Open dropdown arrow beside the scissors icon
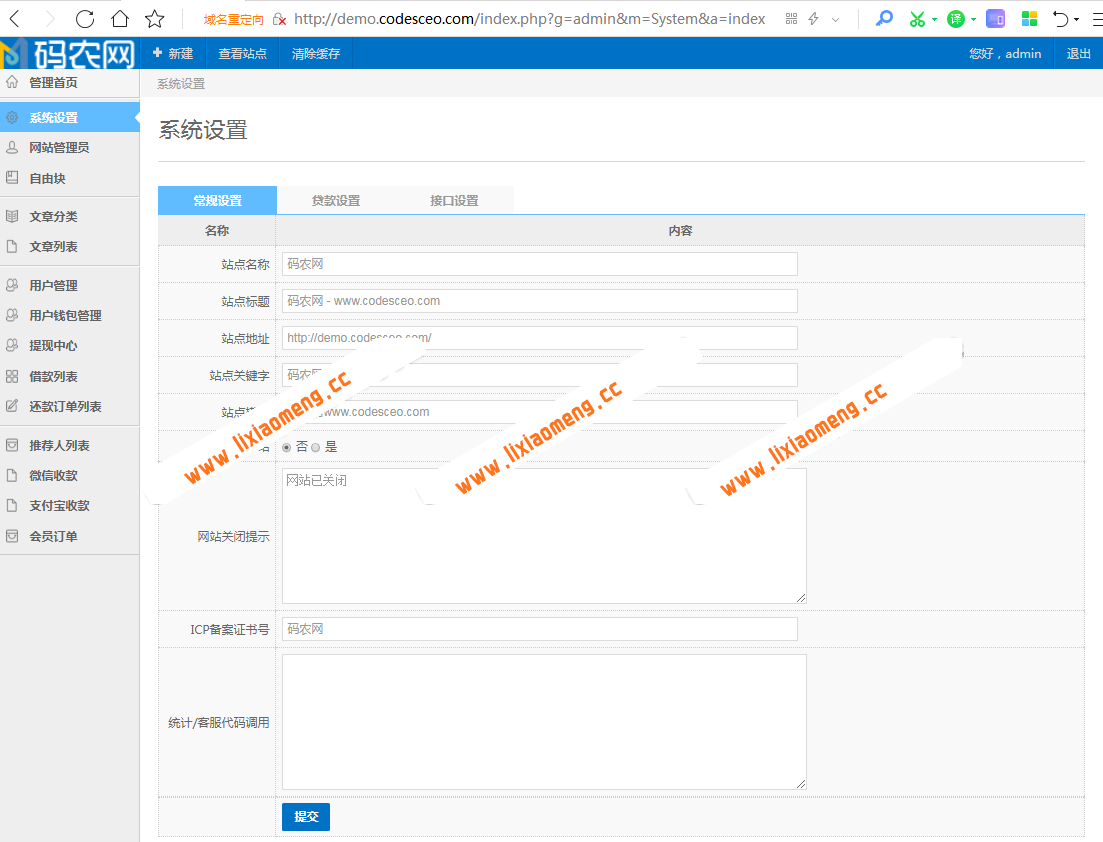 pyautogui.click(x=934, y=19)
